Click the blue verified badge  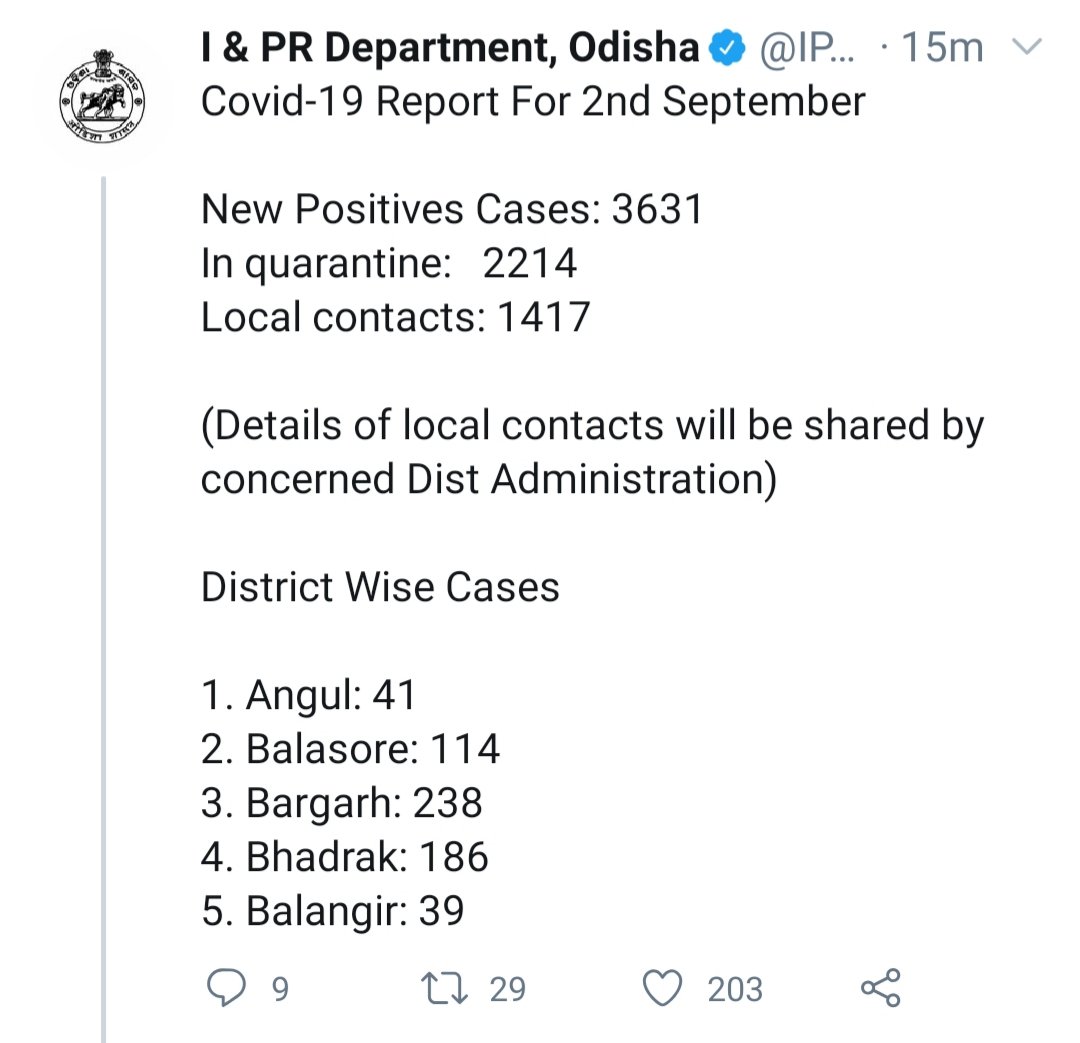(x=726, y=47)
